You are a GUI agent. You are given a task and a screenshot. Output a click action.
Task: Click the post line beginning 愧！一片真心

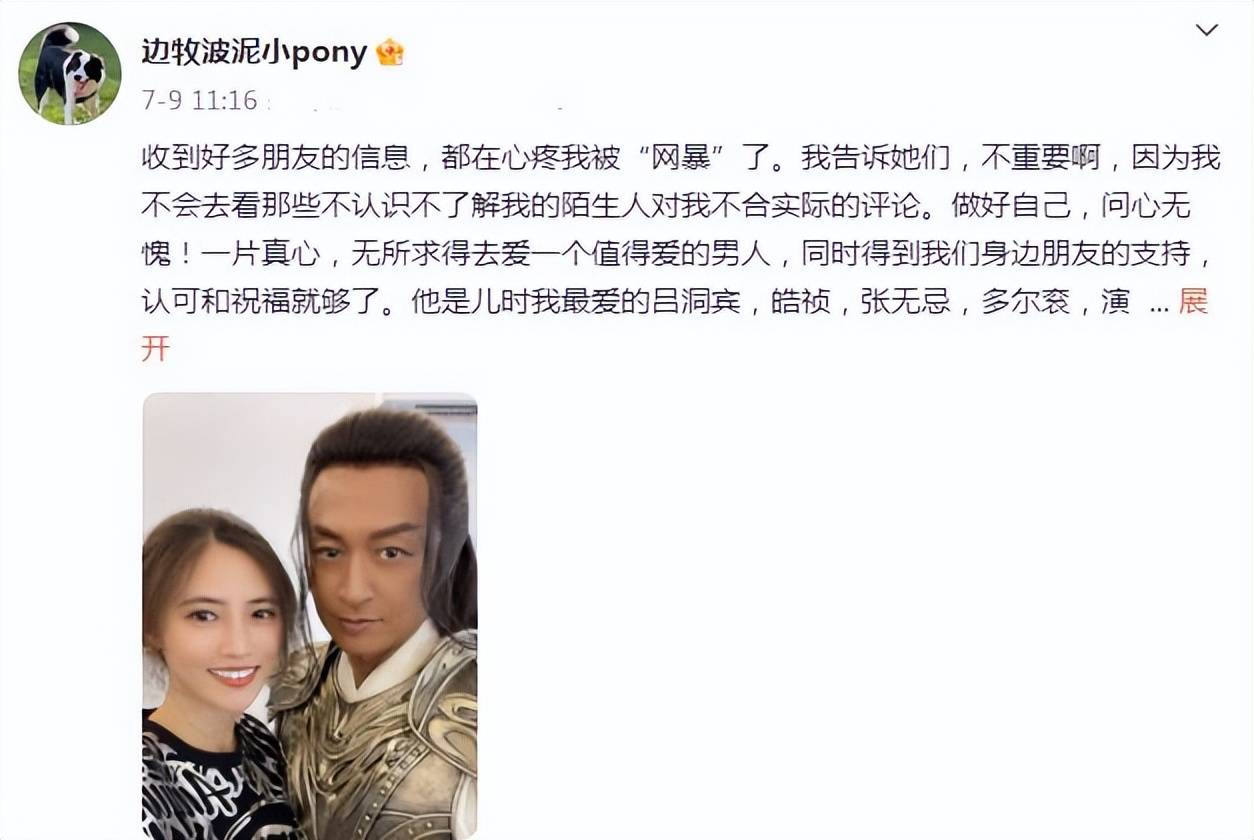coord(678,254)
